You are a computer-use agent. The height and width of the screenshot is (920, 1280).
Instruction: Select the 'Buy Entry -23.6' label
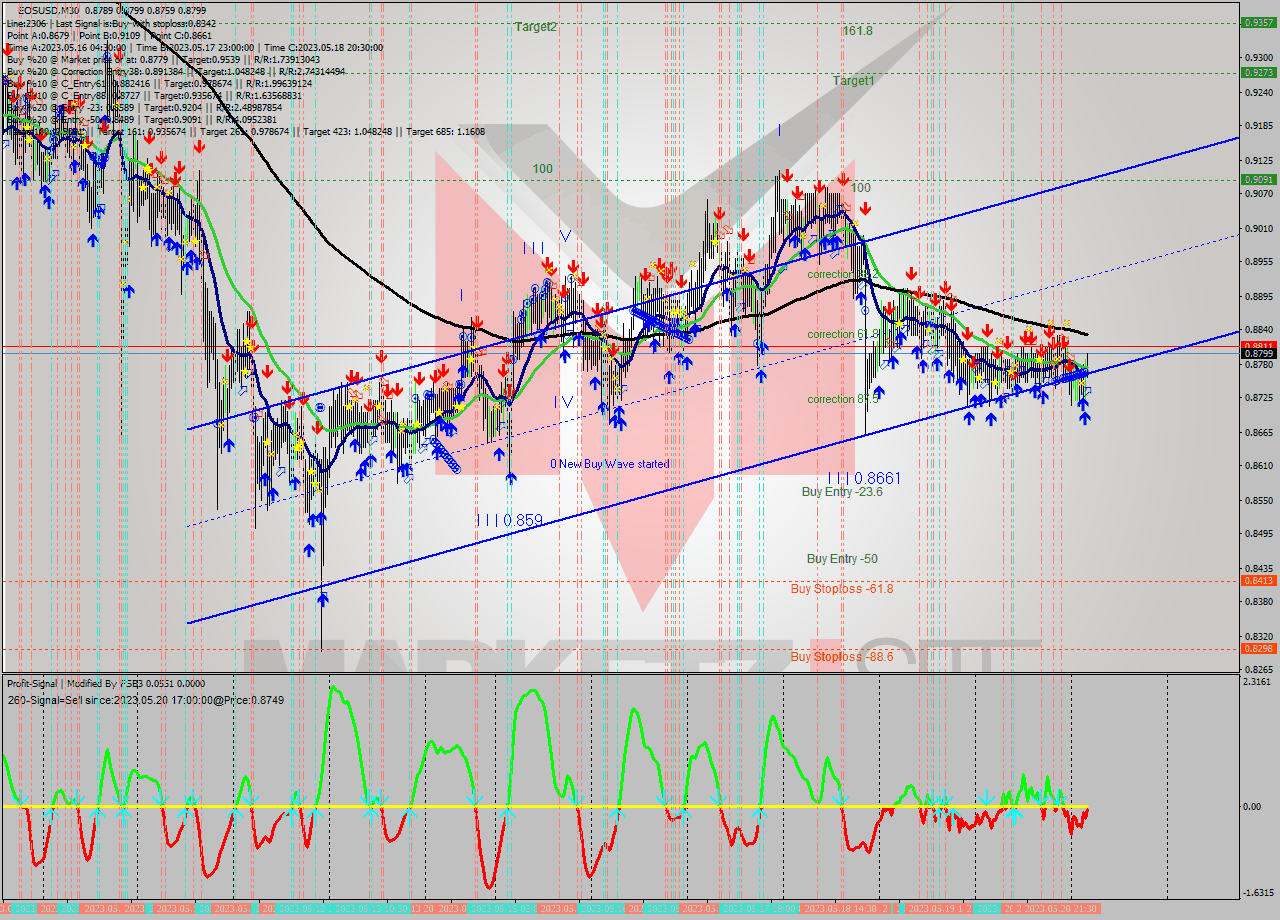coord(842,492)
